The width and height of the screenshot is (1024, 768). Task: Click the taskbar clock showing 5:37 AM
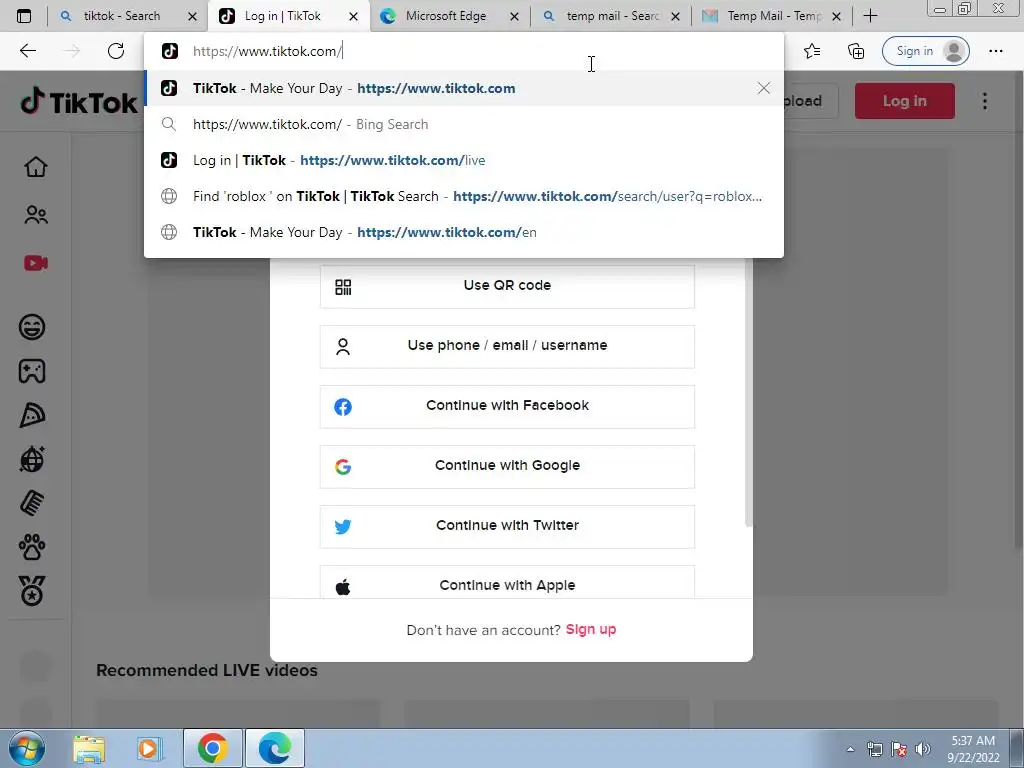(973, 749)
